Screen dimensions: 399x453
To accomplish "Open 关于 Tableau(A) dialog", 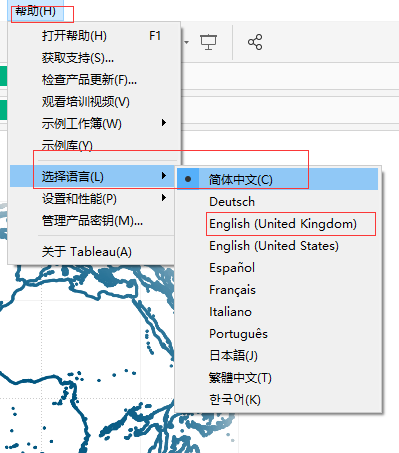I will point(93,252).
